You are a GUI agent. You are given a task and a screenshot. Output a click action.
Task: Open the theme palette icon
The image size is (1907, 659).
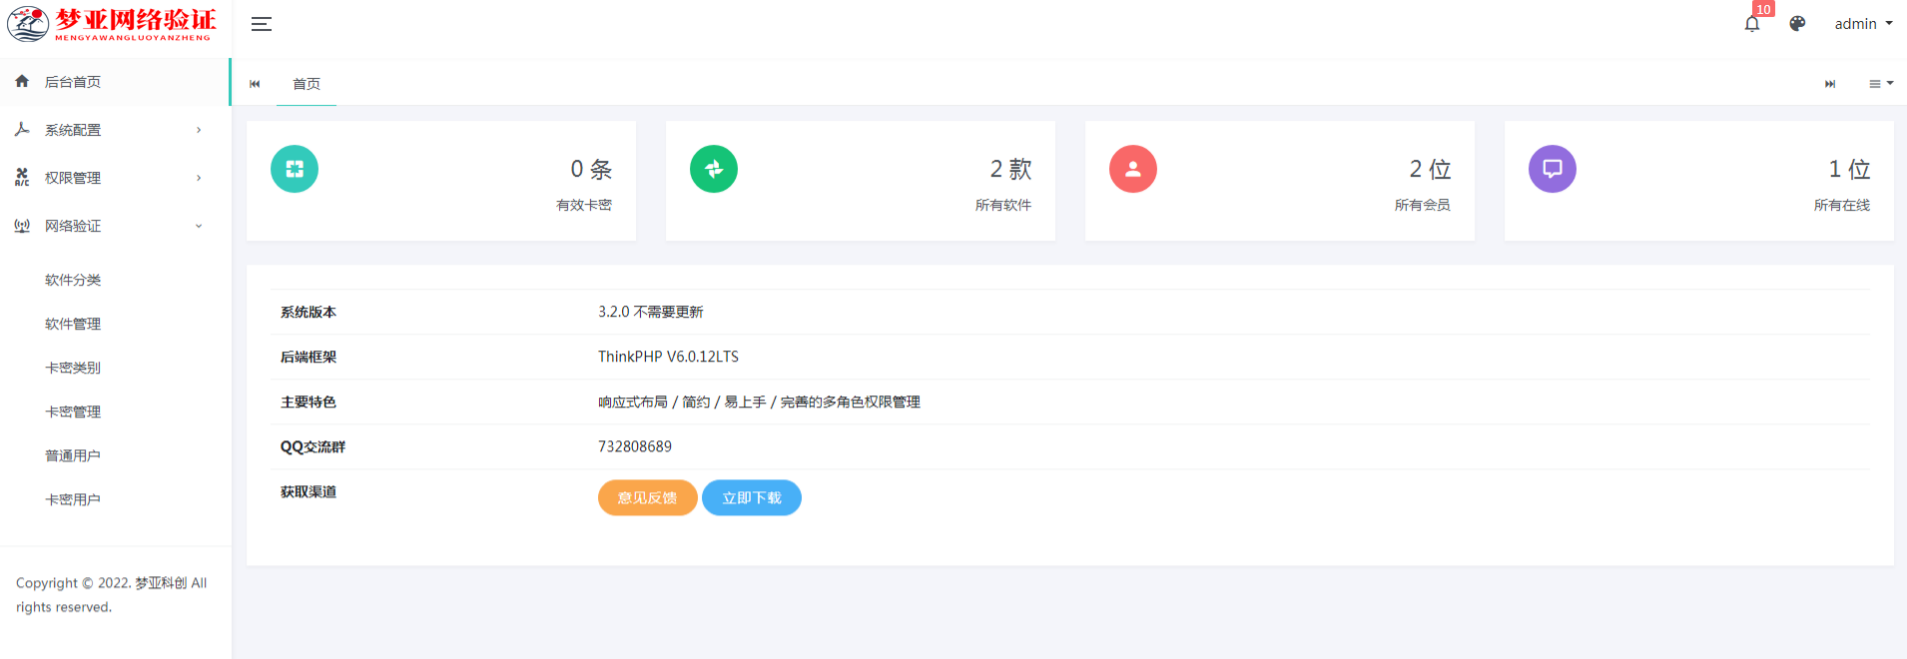(x=1797, y=24)
